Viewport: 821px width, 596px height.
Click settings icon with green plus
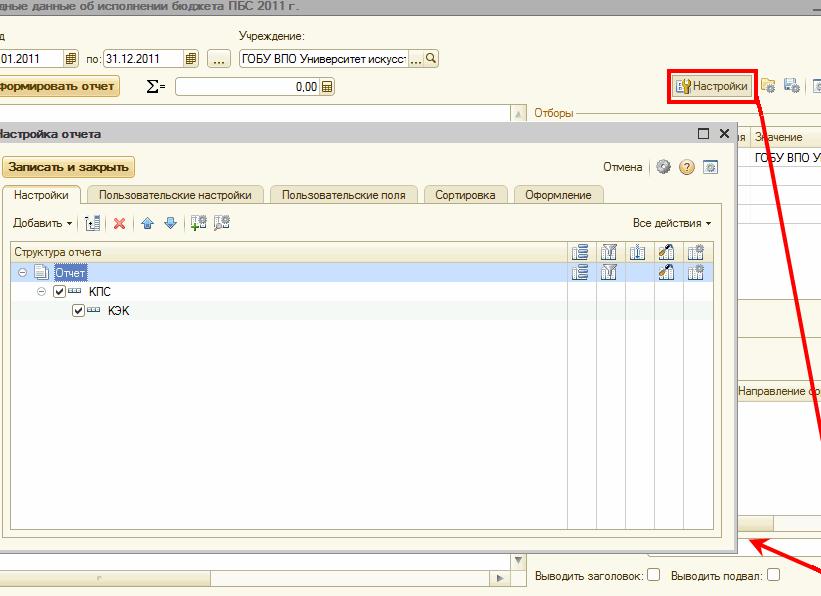pos(198,223)
